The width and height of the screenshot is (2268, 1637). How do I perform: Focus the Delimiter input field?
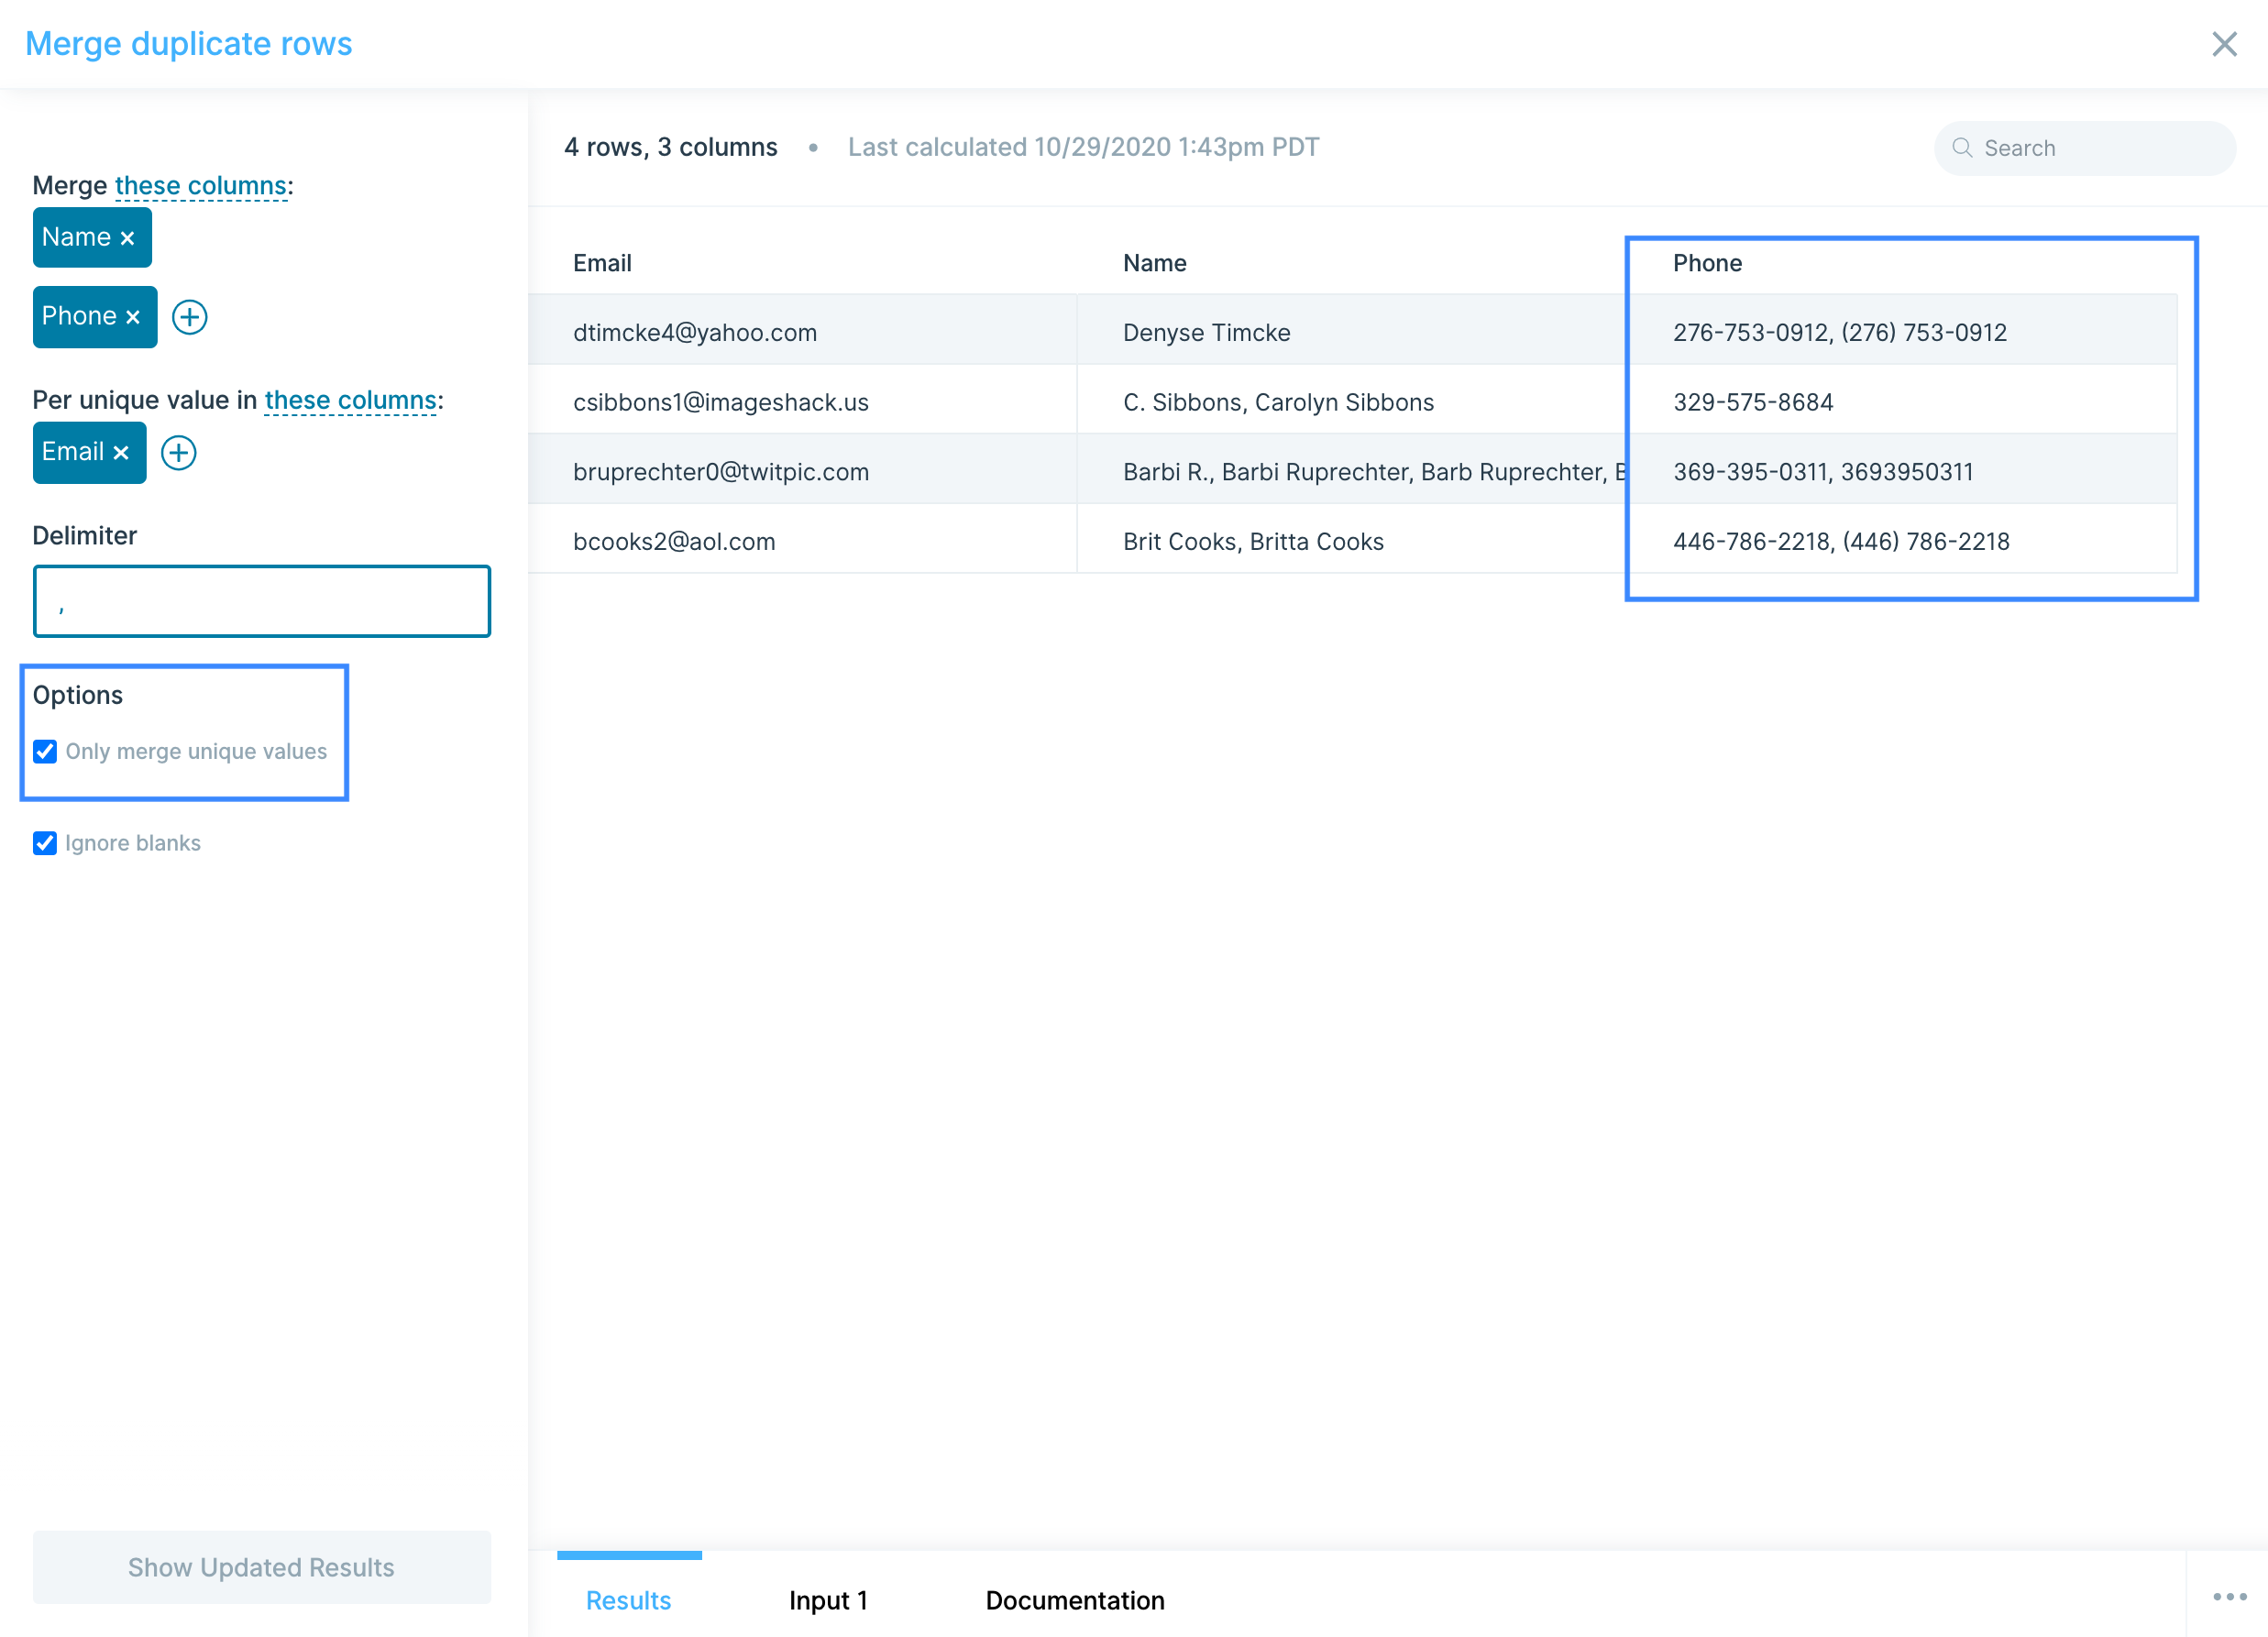(261, 601)
